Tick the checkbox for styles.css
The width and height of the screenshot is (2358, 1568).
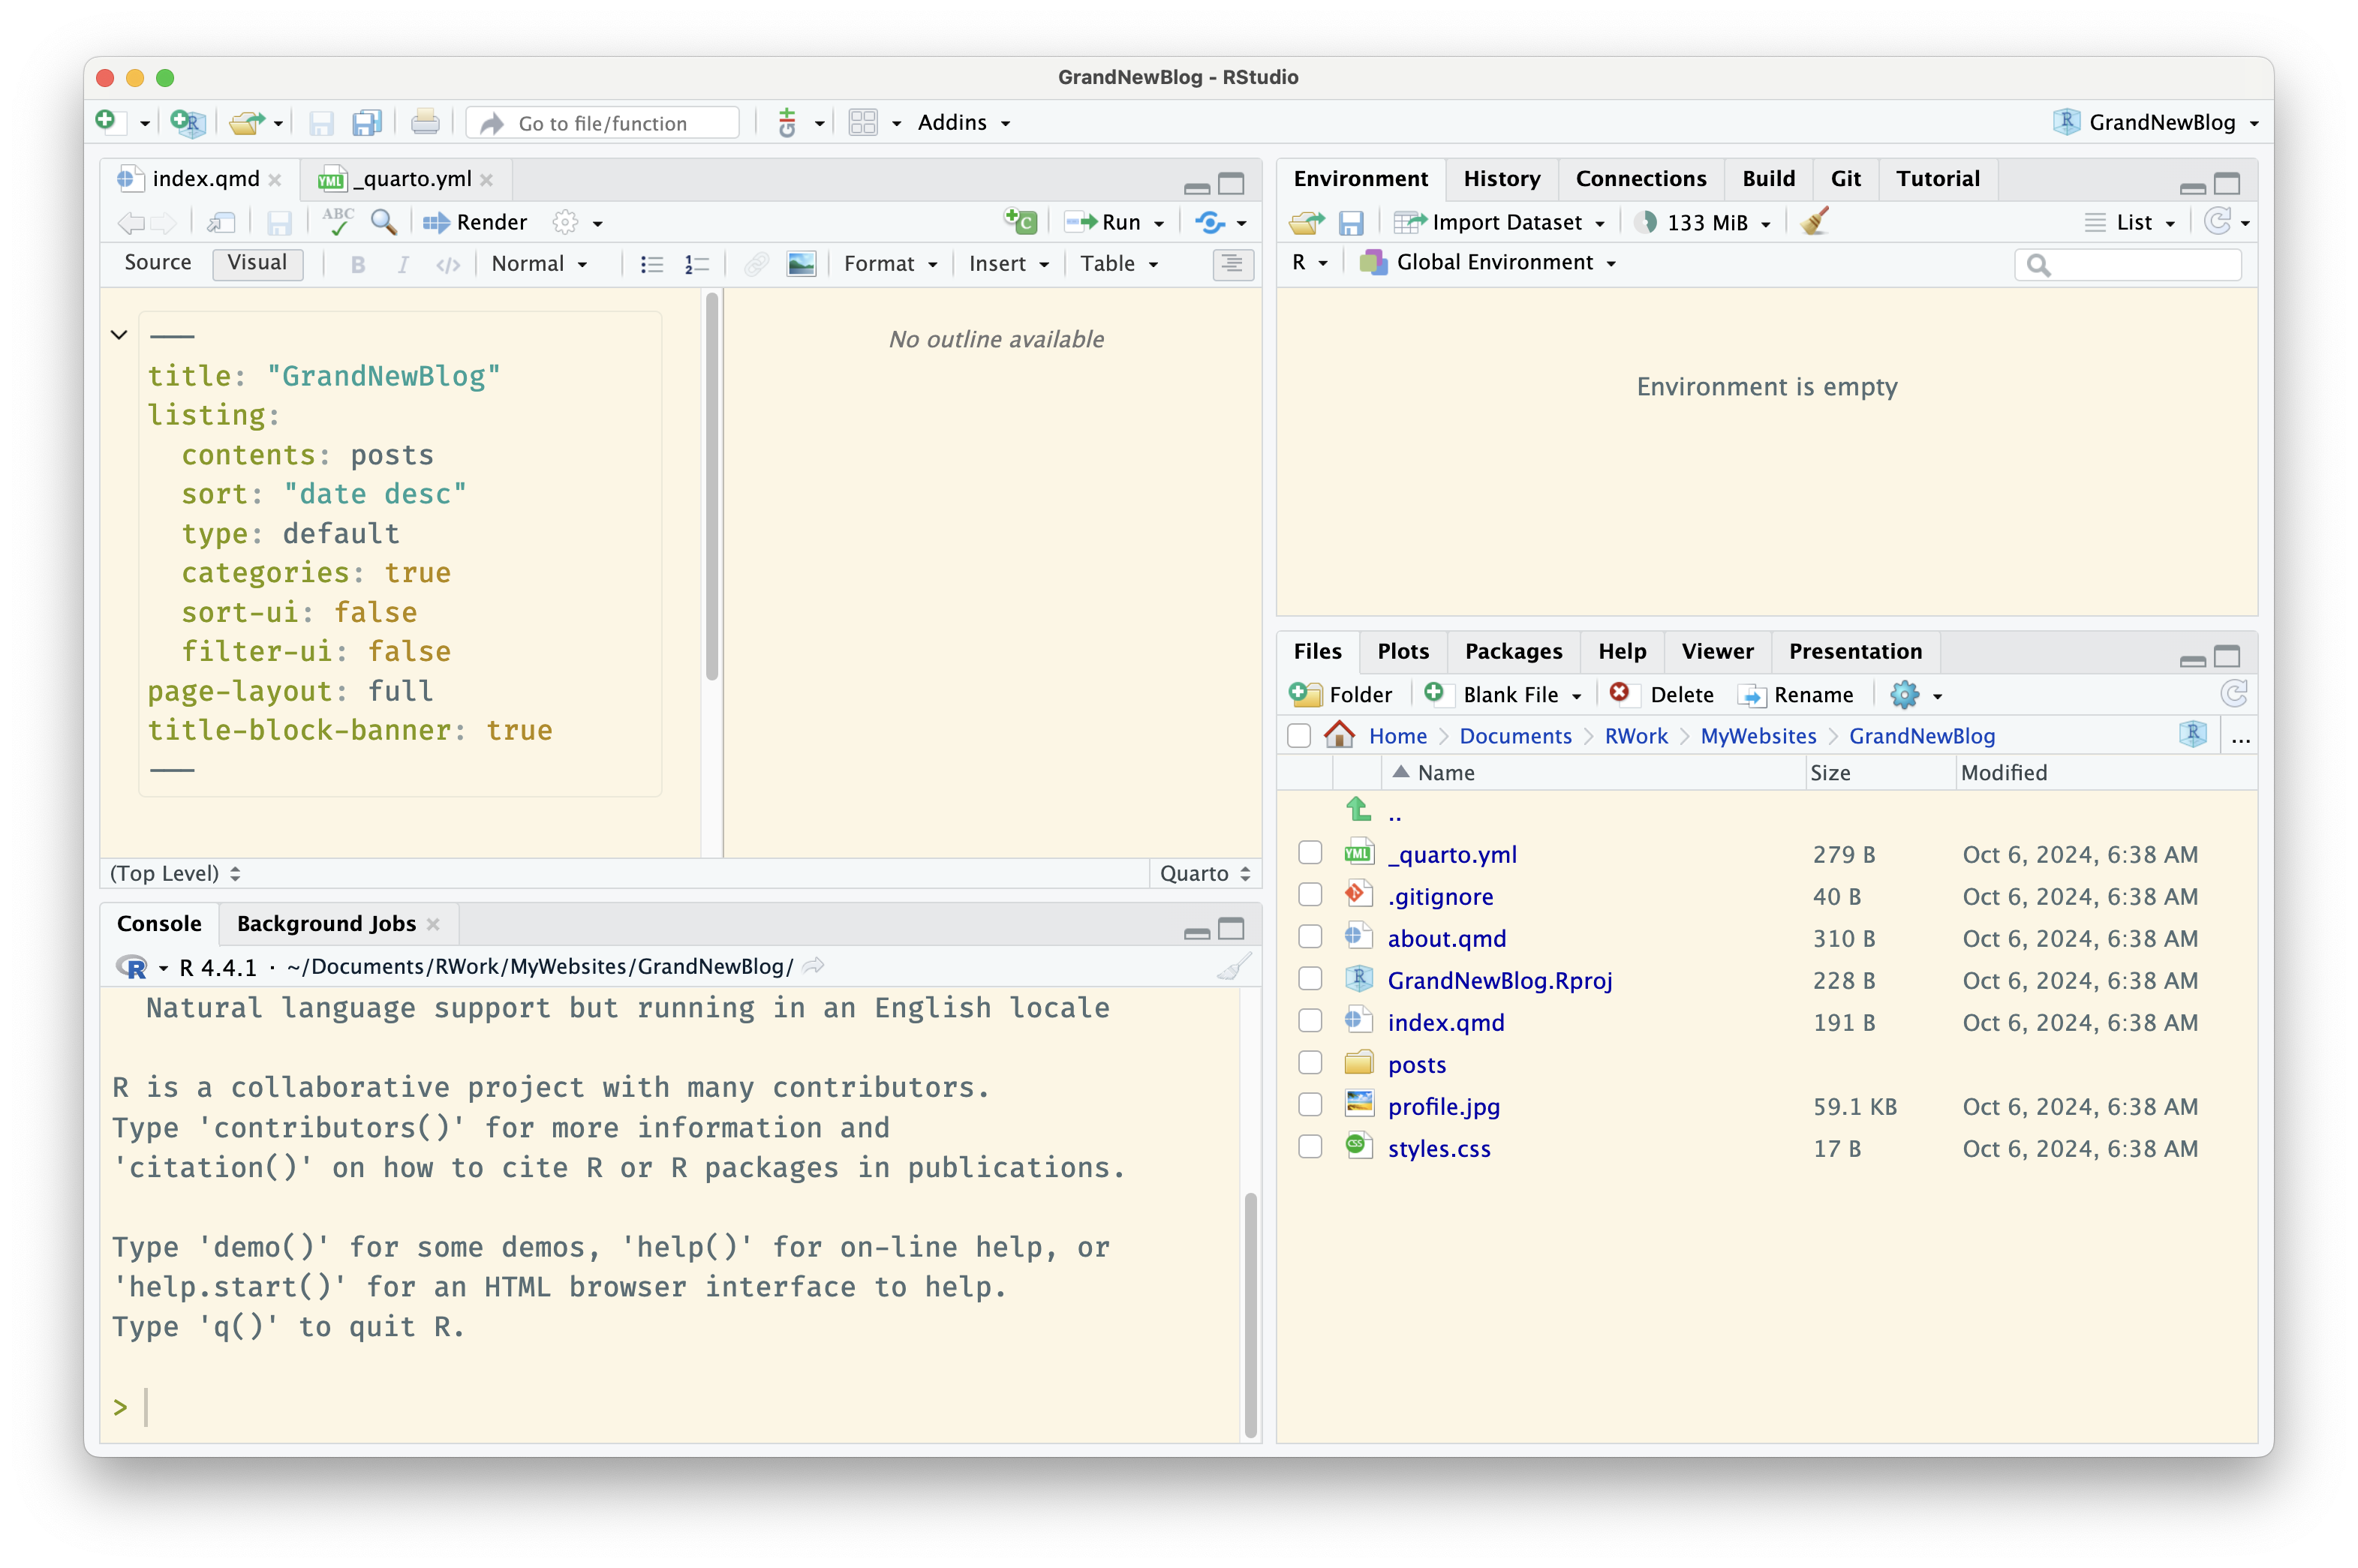tap(1310, 1147)
